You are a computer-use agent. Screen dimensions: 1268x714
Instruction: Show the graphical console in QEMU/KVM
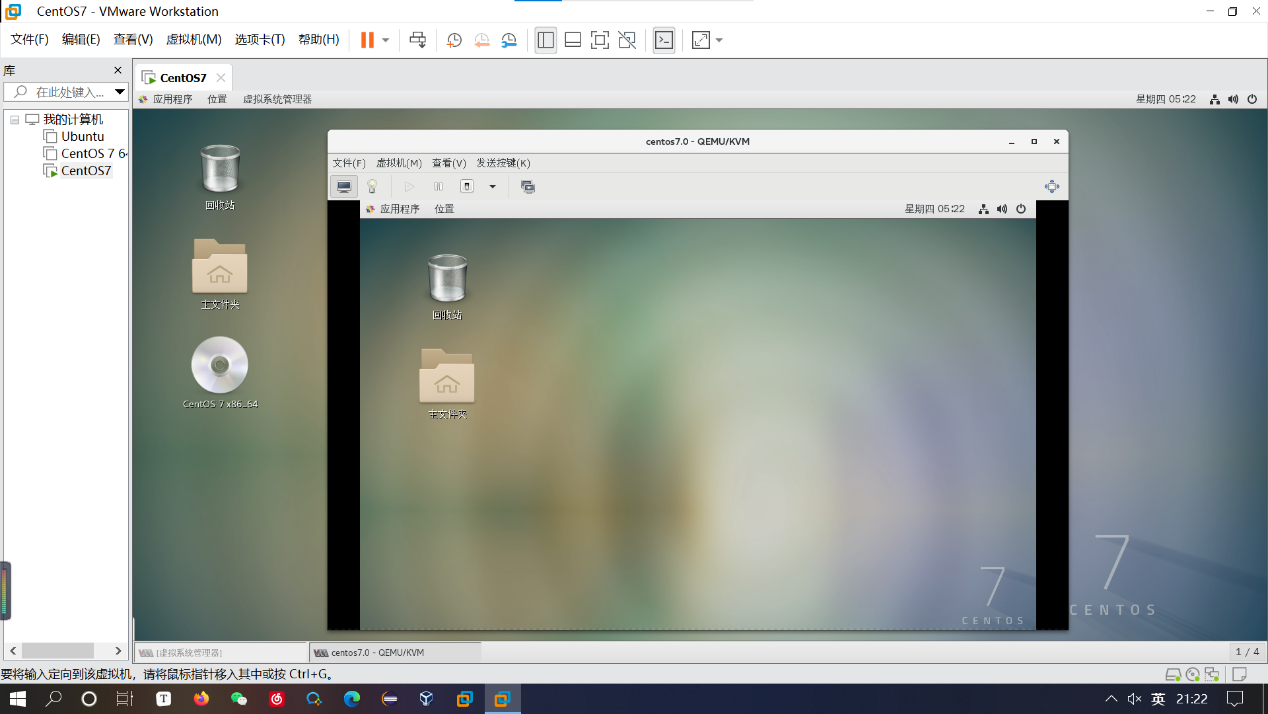click(x=344, y=186)
